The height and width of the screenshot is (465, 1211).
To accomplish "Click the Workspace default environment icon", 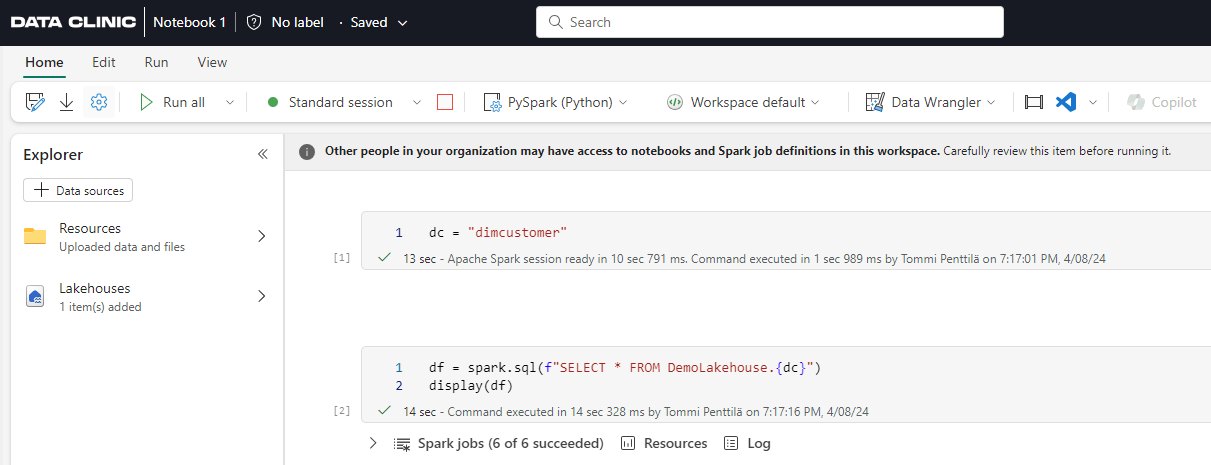I will pyautogui.click(x=675, y=102).
